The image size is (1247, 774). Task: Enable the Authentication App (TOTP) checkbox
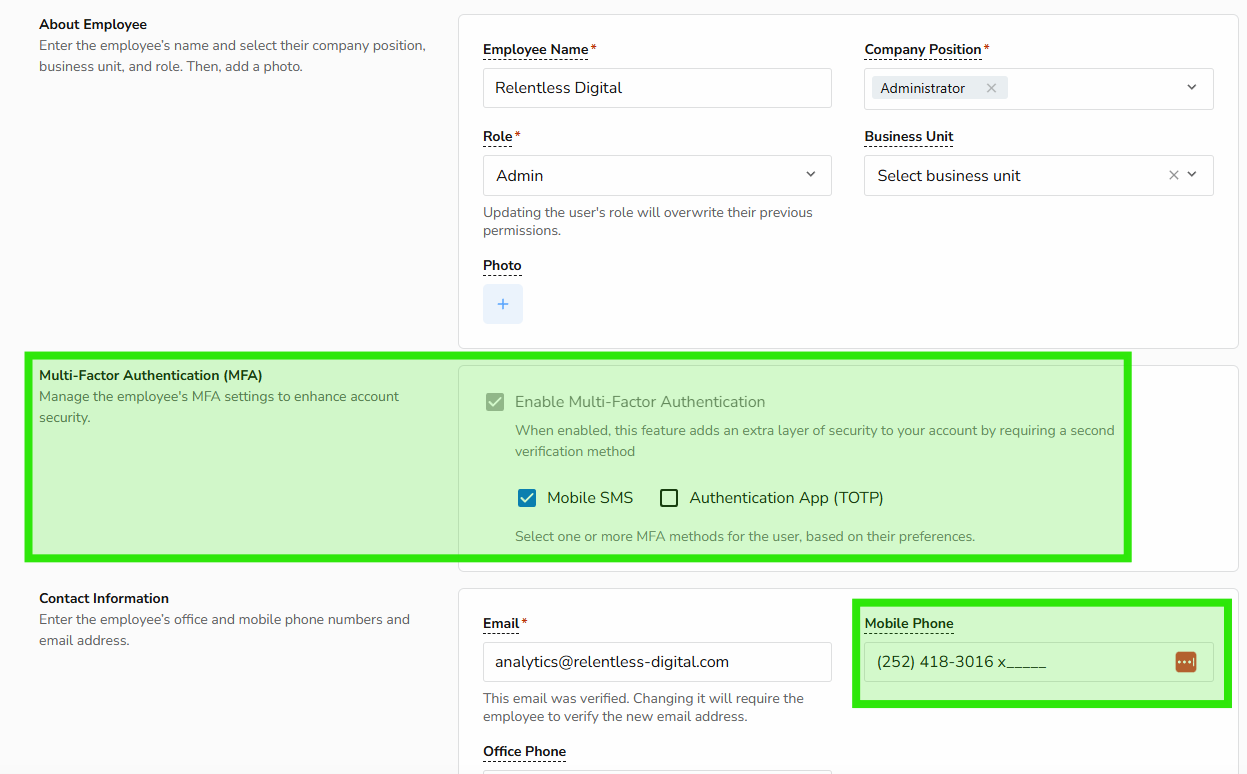click(x=669, y=498)
